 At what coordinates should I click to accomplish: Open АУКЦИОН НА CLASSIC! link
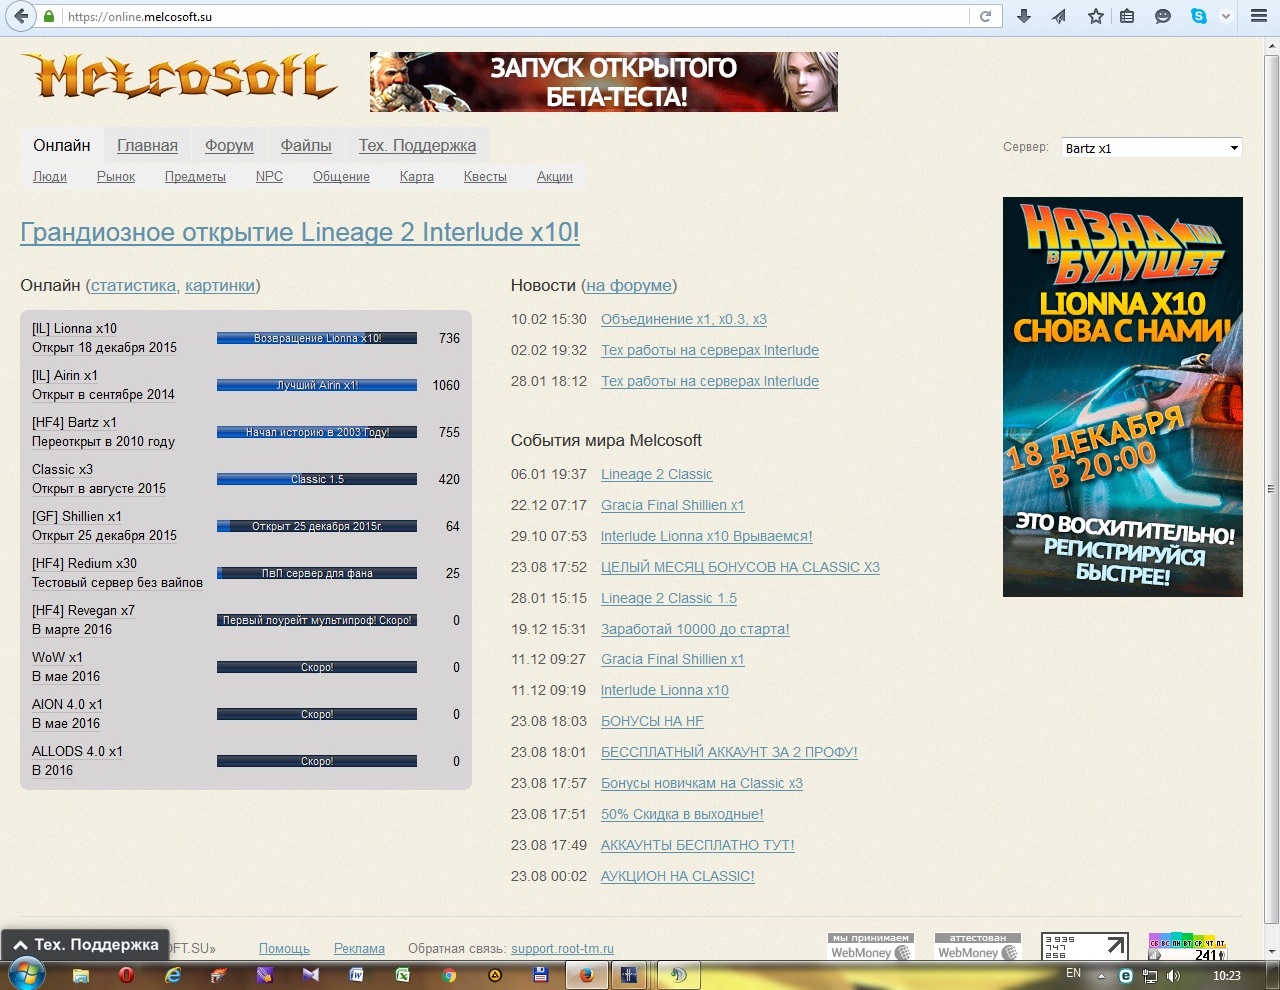[678, 877]
